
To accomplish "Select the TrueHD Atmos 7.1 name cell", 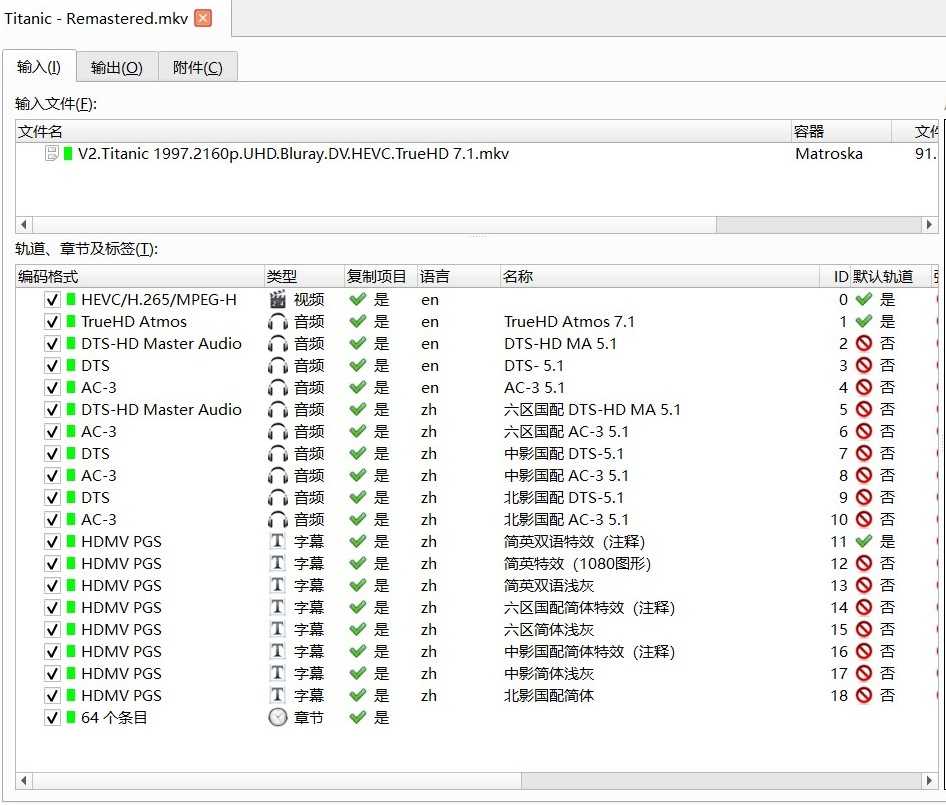I will [569, 322].
